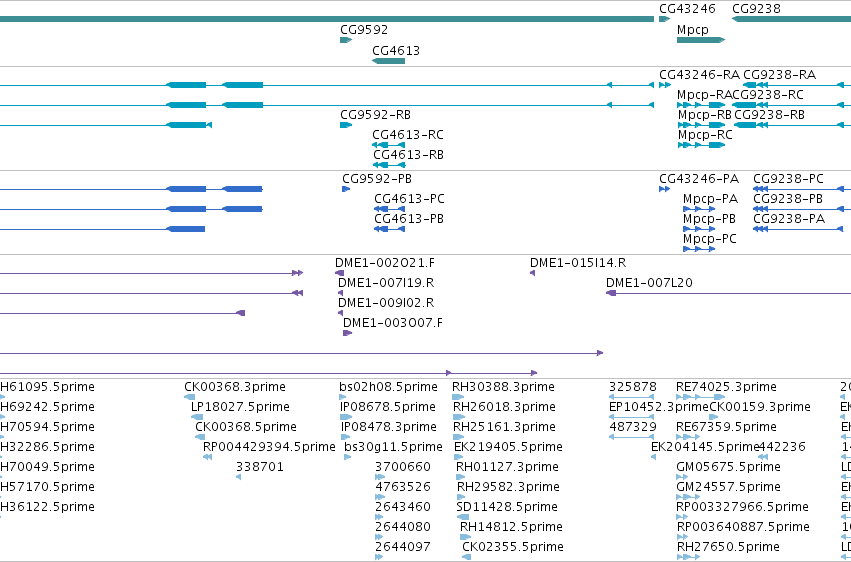The height and width of the screenshot is (562, 851).
Task: Select clone end DME1-003O07.F
Action: pyautogui.click(x=392, y=323)
